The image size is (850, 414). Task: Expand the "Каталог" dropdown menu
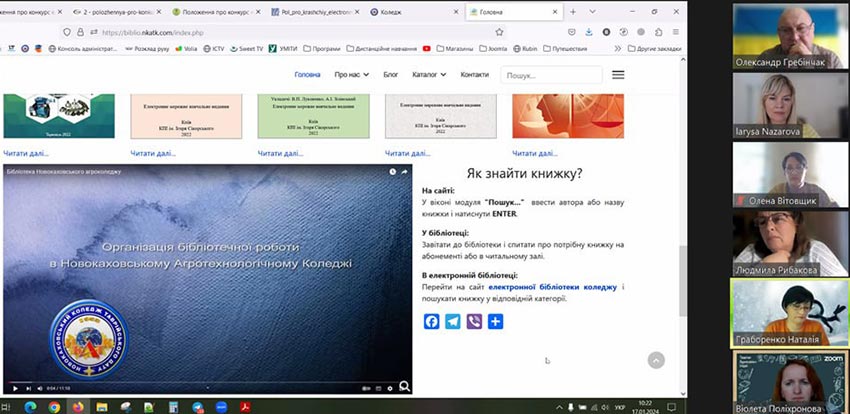429,75
